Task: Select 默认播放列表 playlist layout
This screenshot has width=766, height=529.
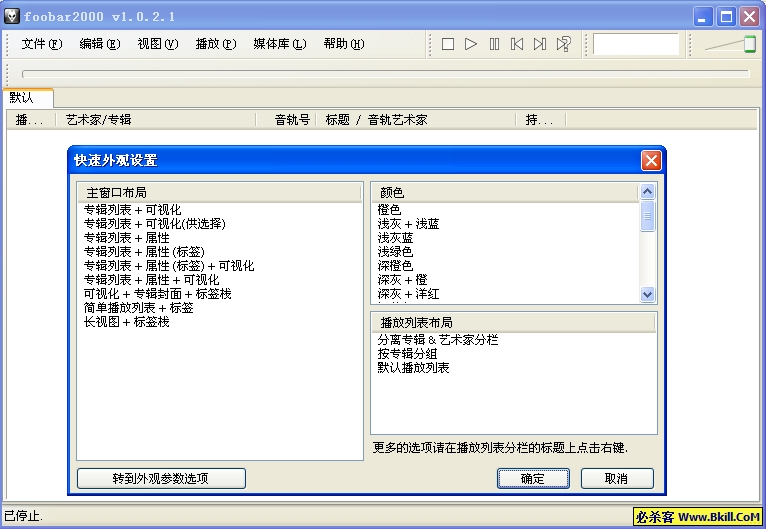Action: coord(413,368)
